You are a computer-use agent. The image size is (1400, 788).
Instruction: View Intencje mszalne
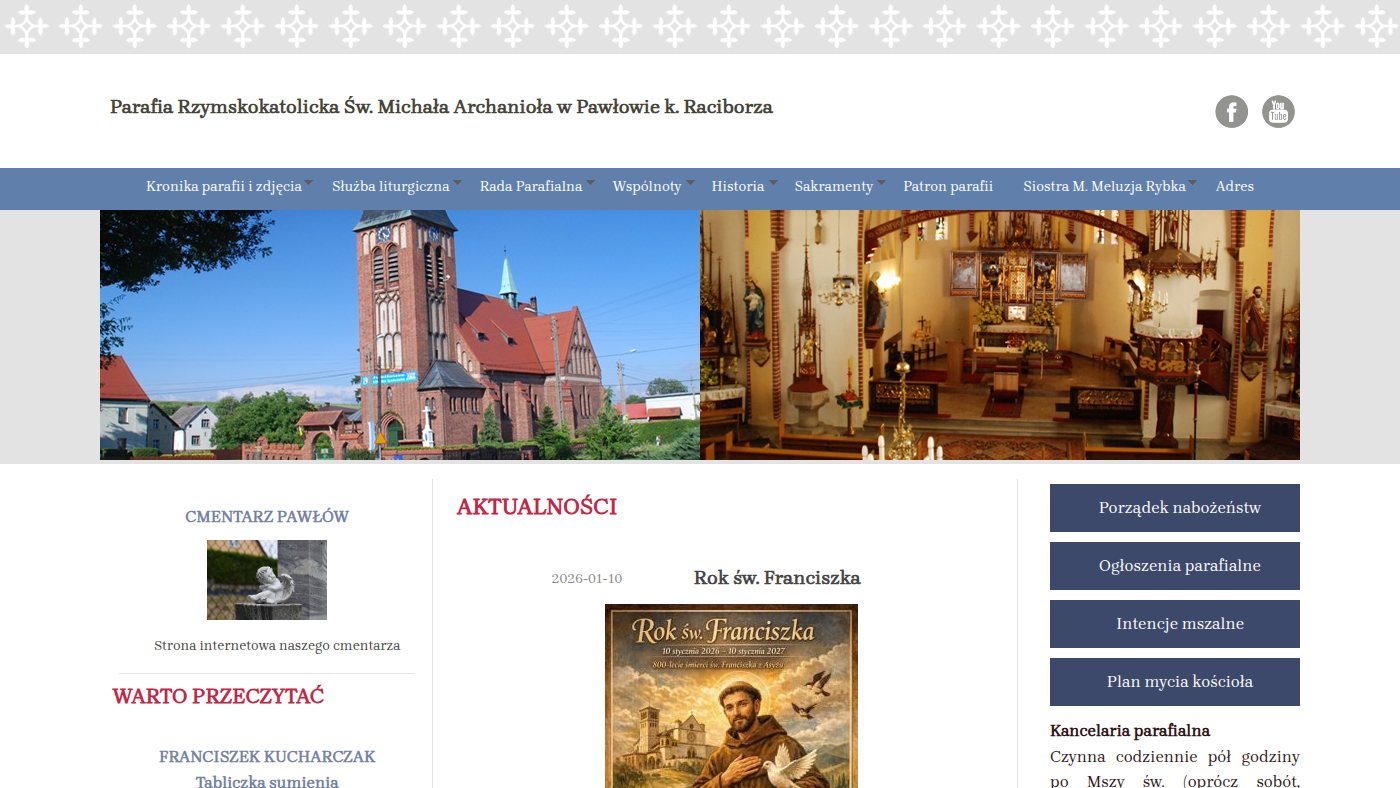pos(1175,624)
